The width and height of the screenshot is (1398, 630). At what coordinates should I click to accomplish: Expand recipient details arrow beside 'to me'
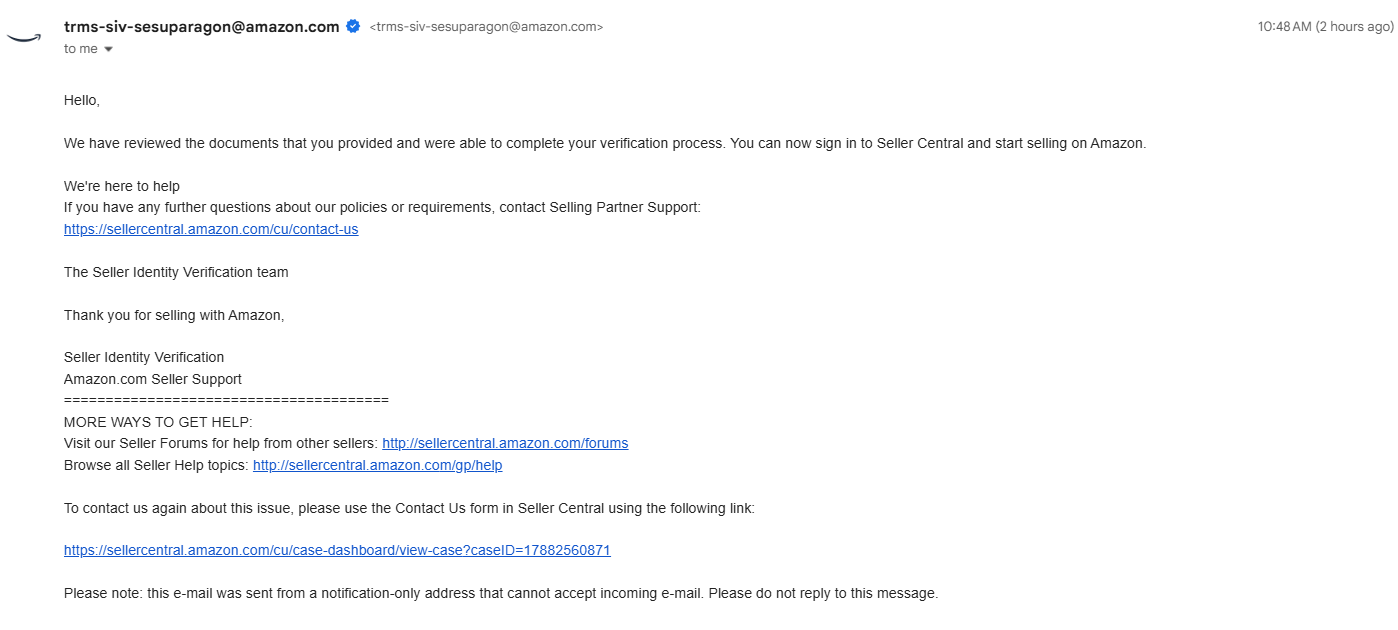click(x=108, y=49)
